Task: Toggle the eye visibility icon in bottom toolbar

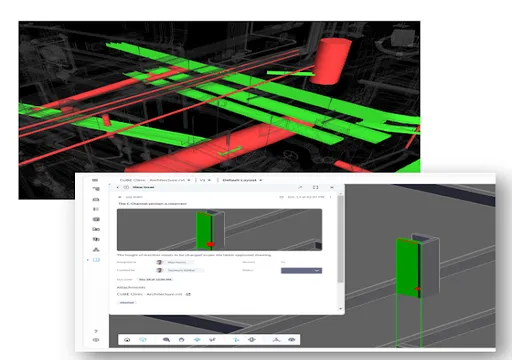Action: point(292,340)
